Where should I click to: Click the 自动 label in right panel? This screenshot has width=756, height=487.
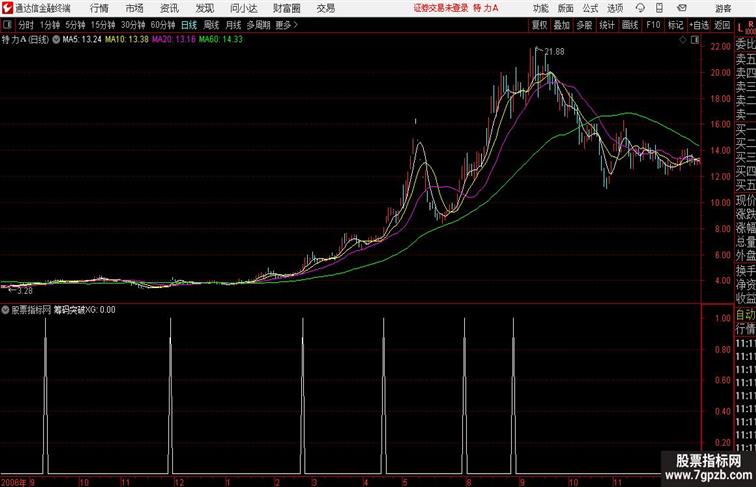(745, 315)
